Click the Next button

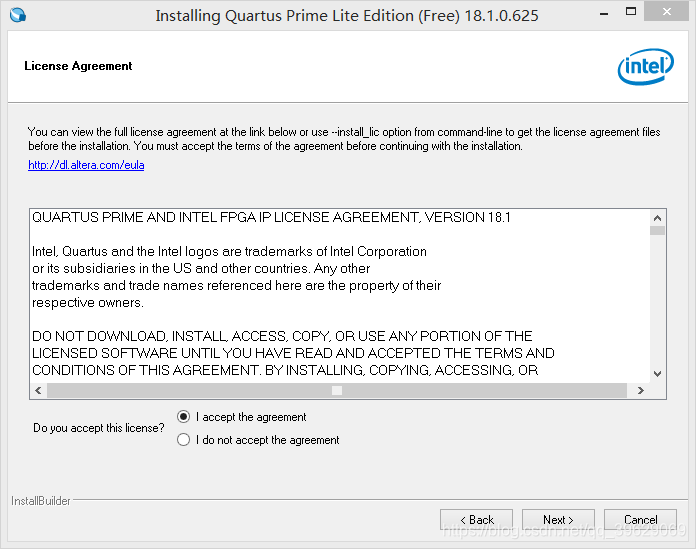[558, 519]
